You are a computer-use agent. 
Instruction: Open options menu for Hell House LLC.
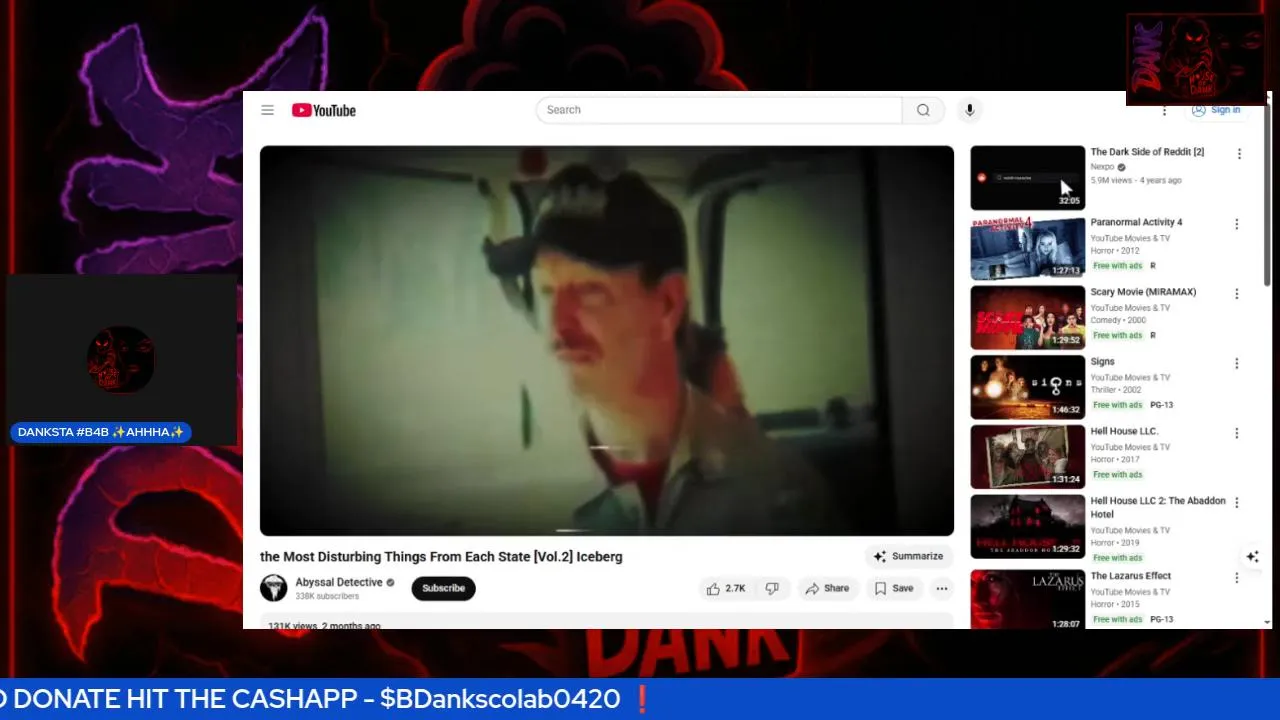1237,433
